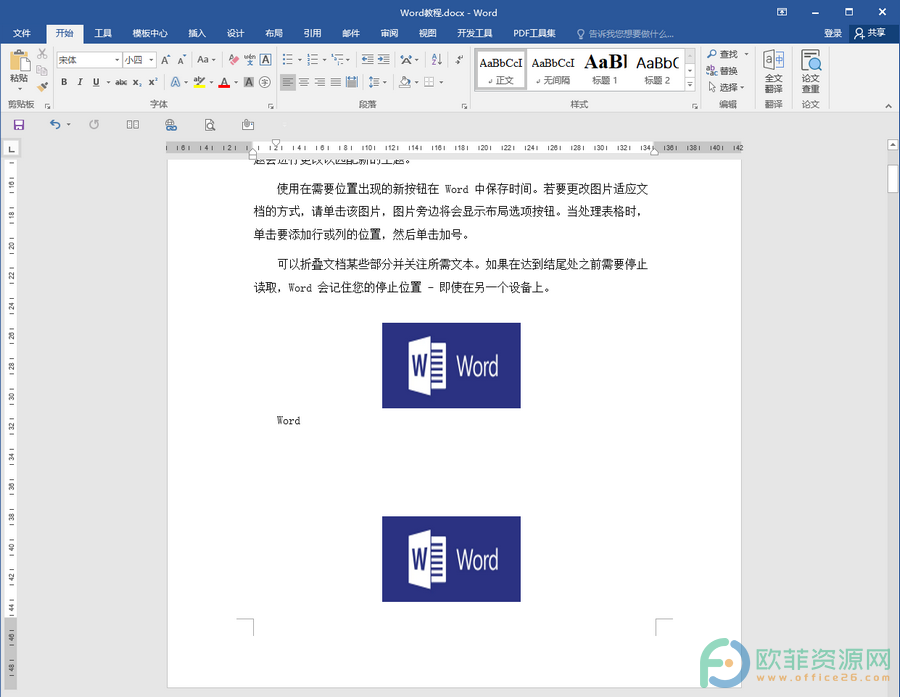Sort text with the A-Z sort icon
Screen dimensions: 900x697
(x=436, y=60)
